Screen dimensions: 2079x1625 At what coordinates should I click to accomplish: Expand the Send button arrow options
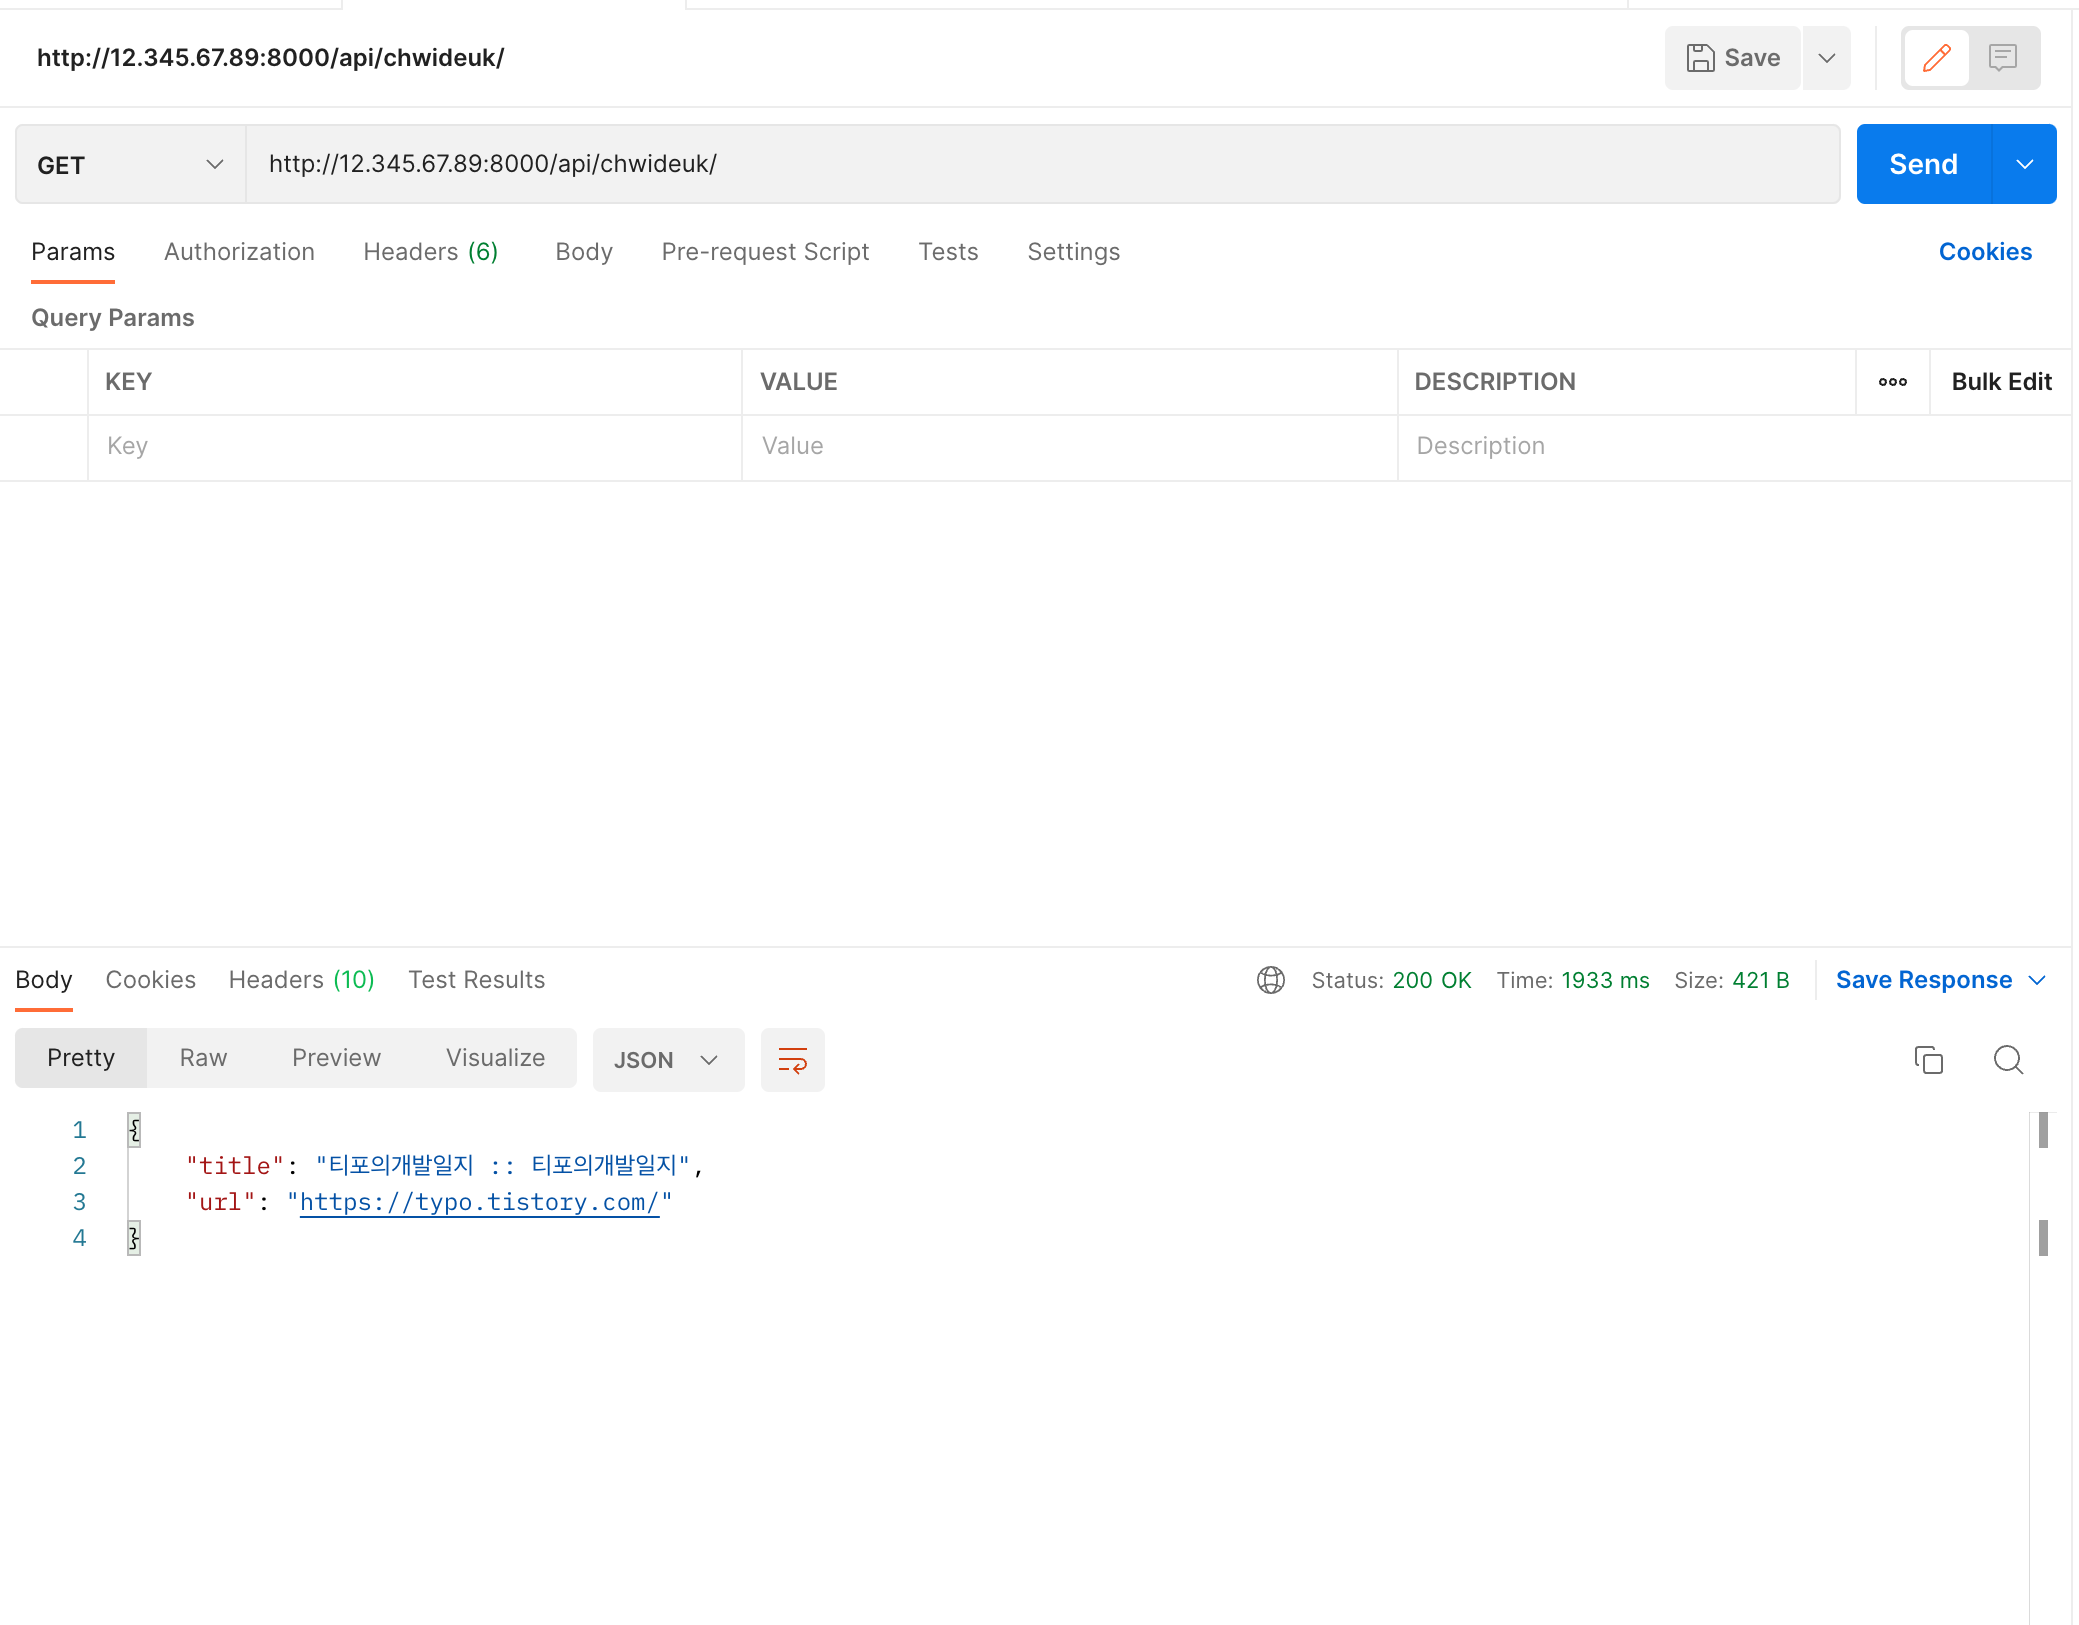tap(2024, 165)
